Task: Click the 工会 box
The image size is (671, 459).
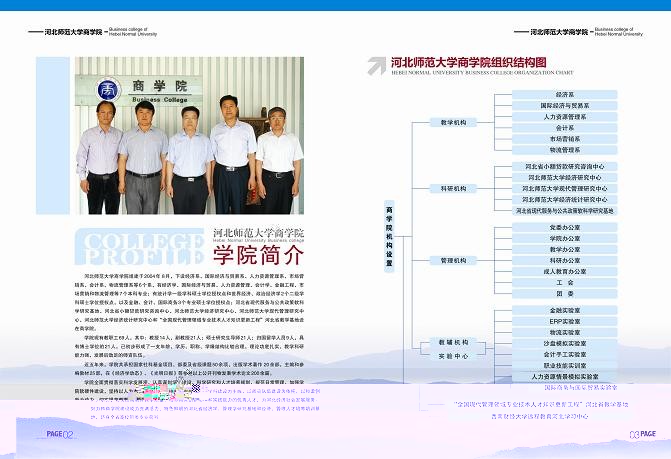Action: click(x=564, y=283)
